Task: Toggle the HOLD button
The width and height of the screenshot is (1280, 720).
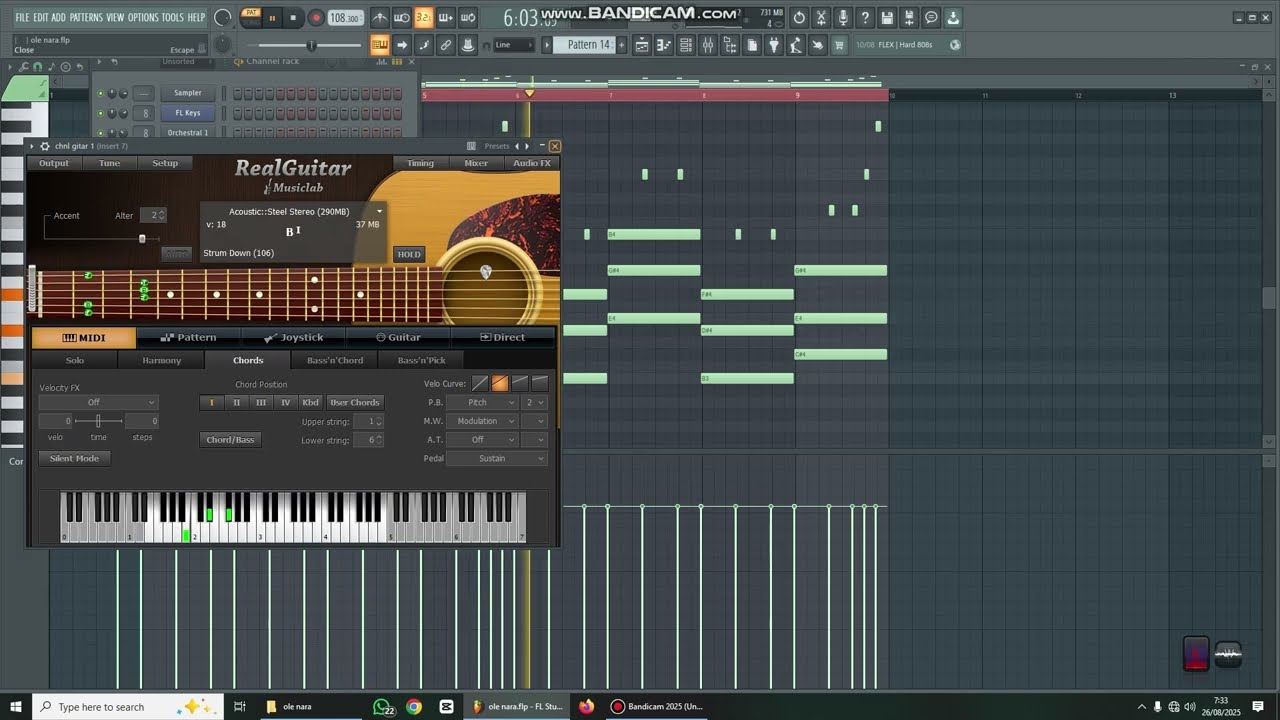Action: (x=409, y=254)
